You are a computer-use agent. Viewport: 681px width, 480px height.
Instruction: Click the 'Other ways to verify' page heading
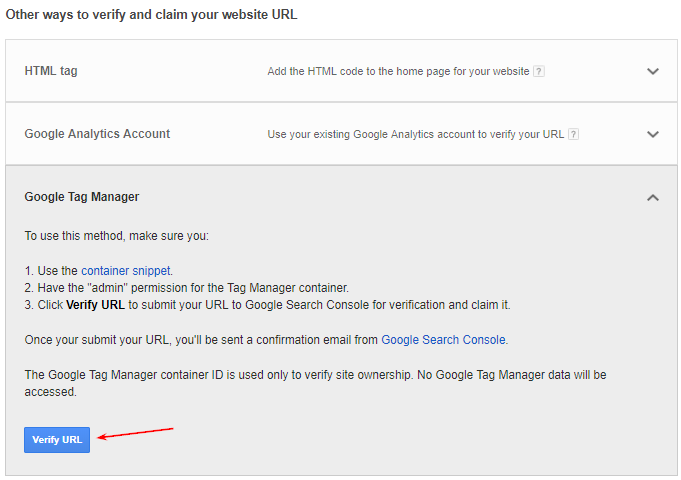click(x=151, y=15)
